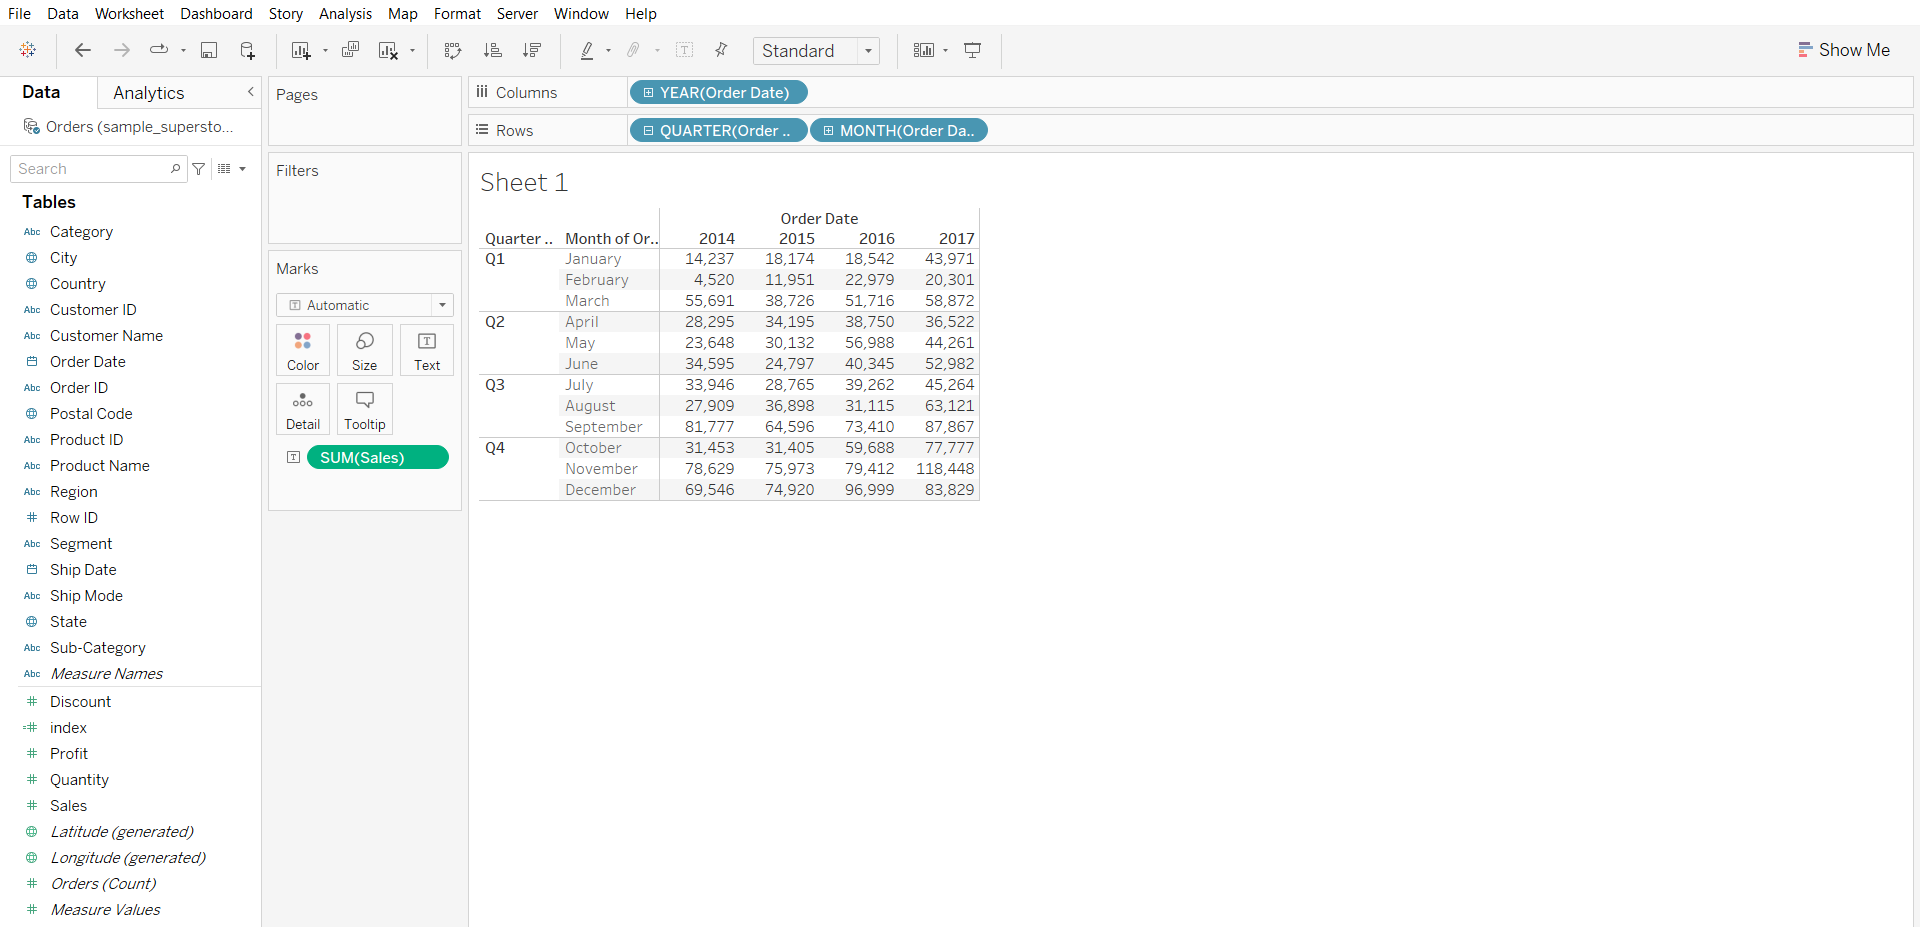Click the Swap Rows and Columns icon

(x=453, y=51)
